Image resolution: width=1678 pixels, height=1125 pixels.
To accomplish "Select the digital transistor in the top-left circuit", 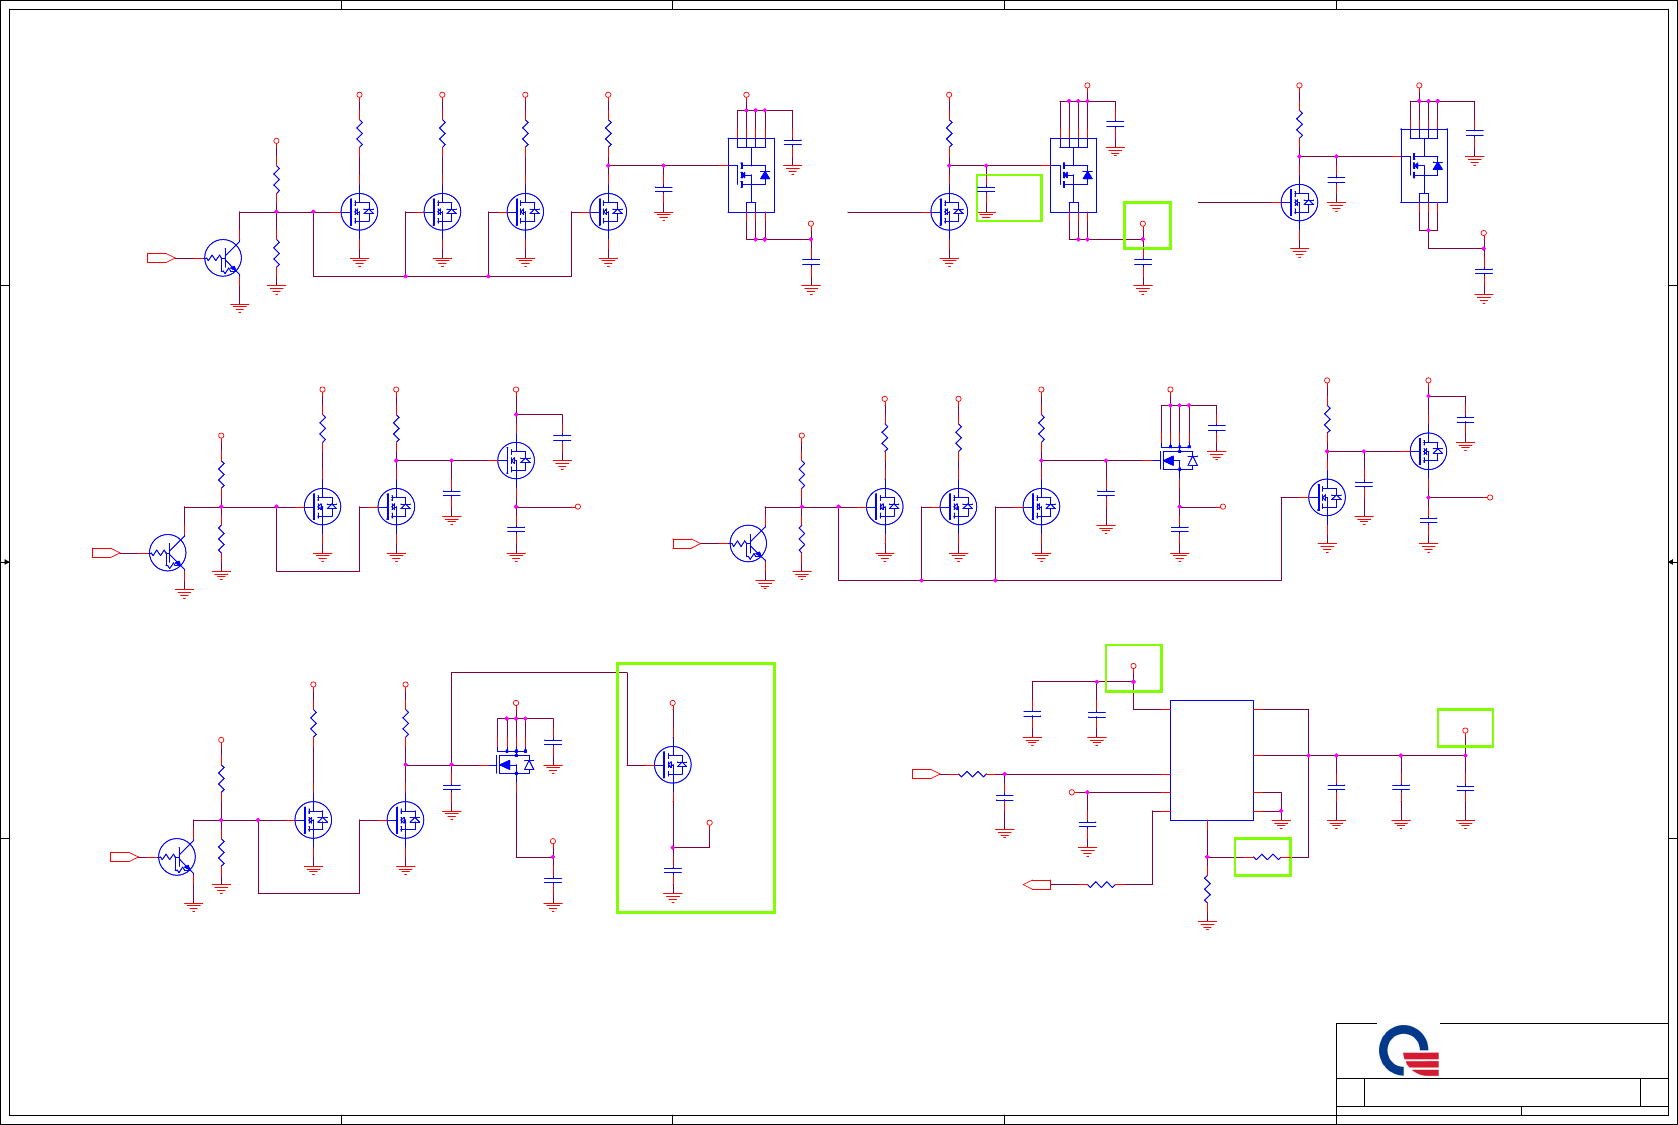I will [223, 258].
